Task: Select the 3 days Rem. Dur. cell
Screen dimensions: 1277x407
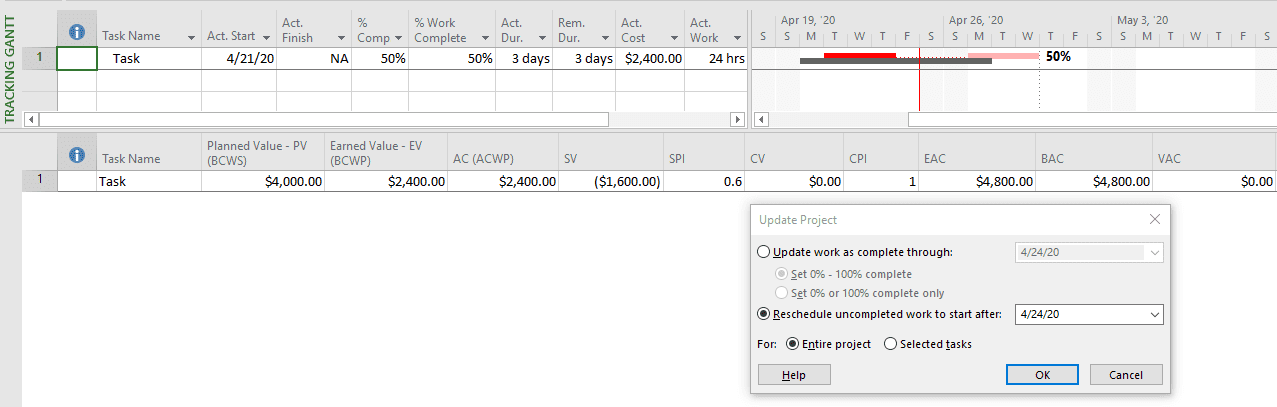Action: pyautogui.click(x=584, y=58)
